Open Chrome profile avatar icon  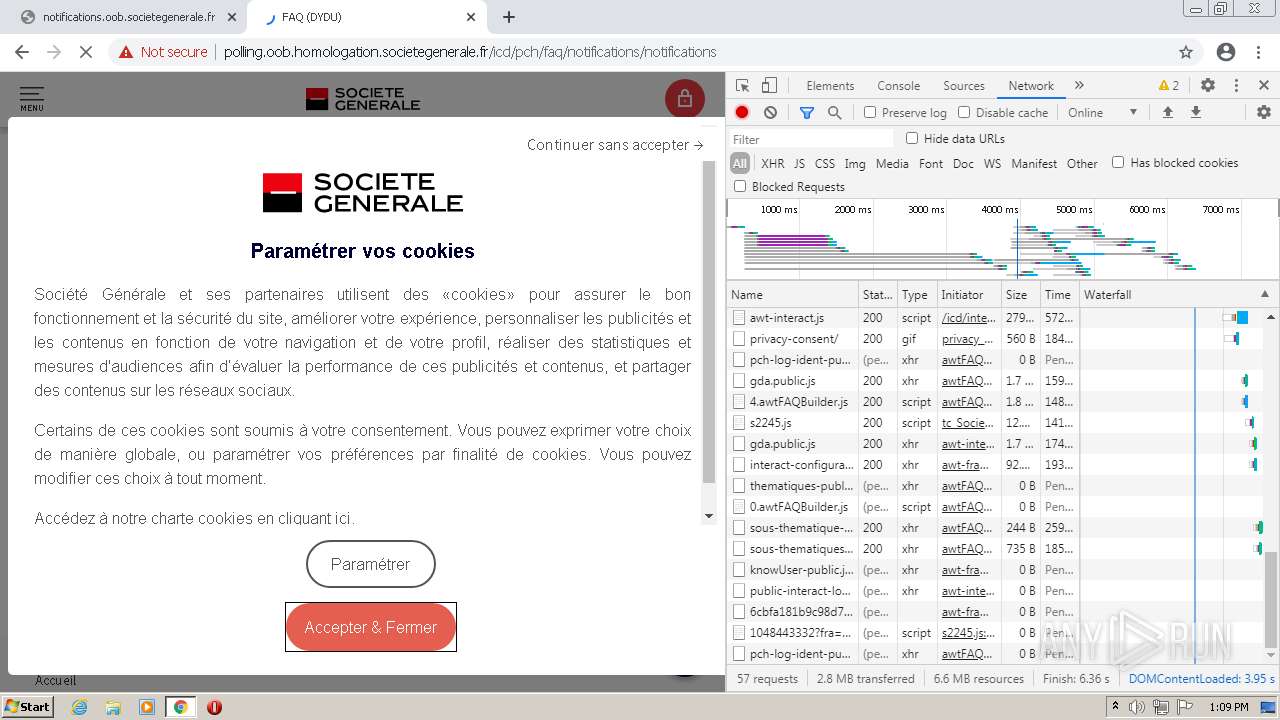pos(1226,52)
